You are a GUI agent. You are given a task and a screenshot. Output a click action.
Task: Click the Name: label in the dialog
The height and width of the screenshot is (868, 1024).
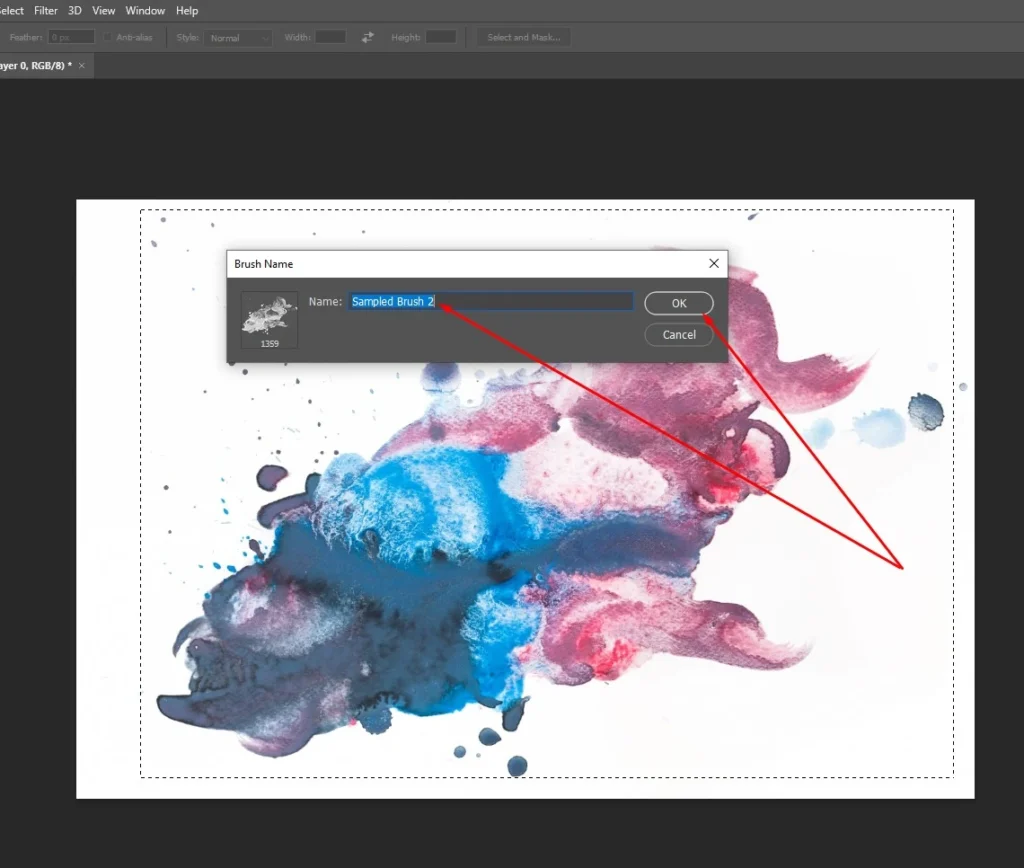coord(325,301)
